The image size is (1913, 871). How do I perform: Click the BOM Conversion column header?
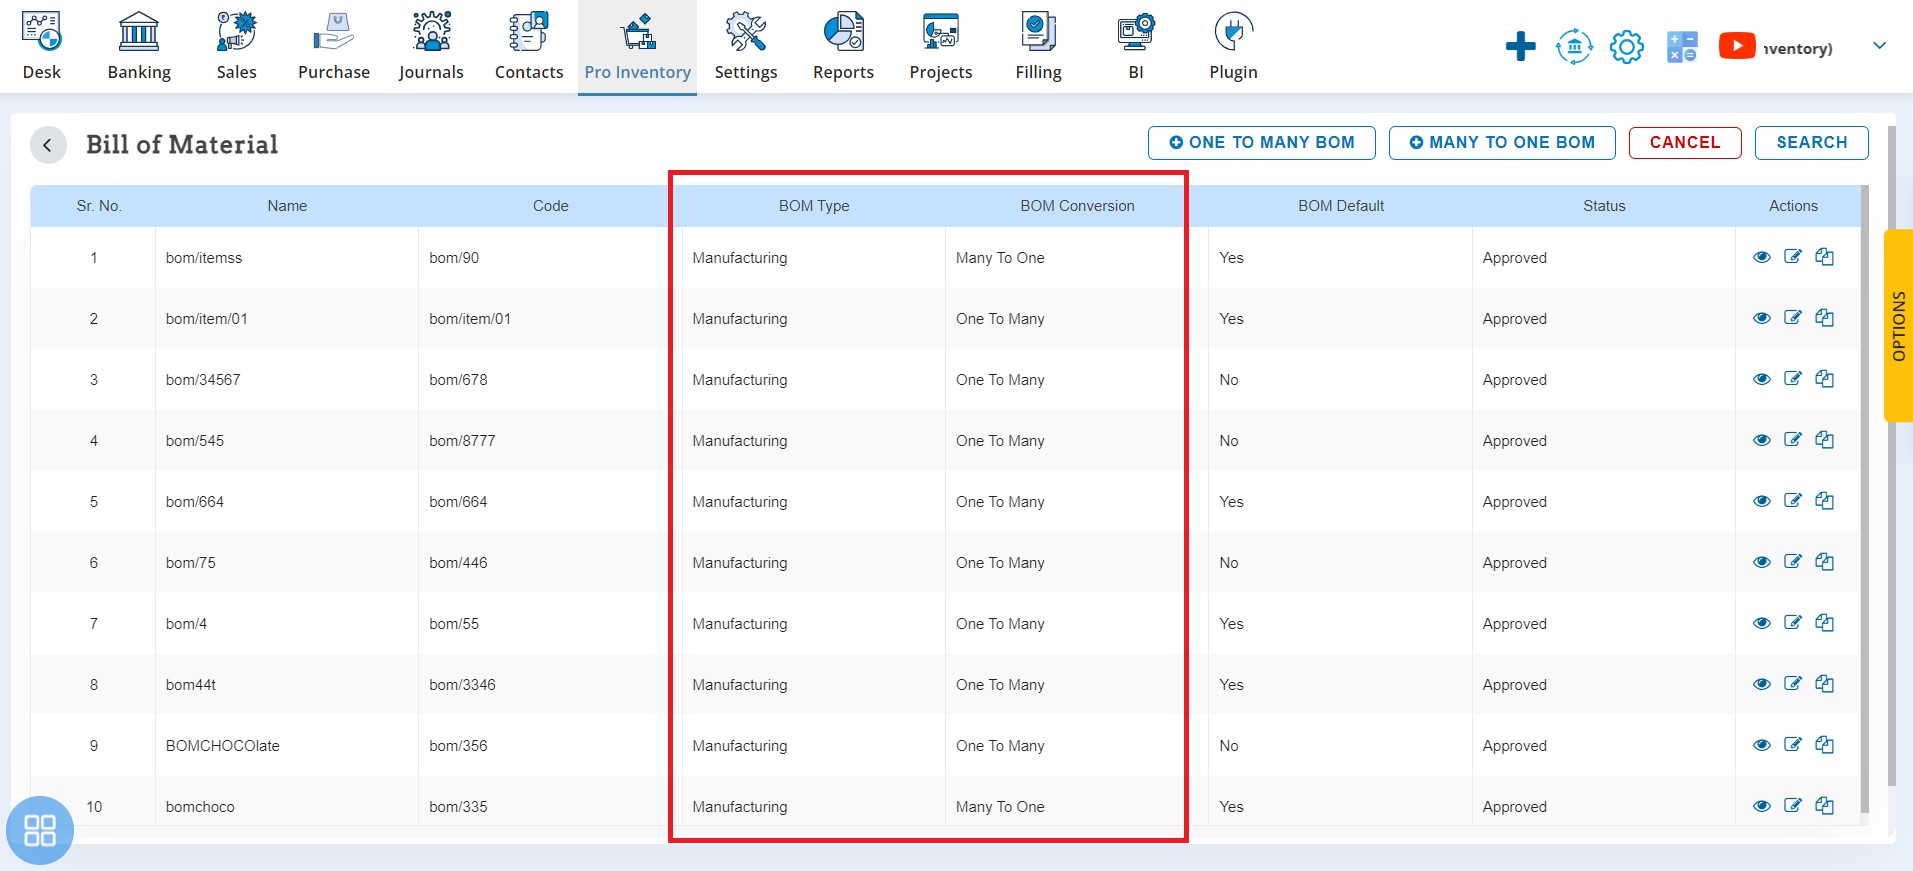1077,206
